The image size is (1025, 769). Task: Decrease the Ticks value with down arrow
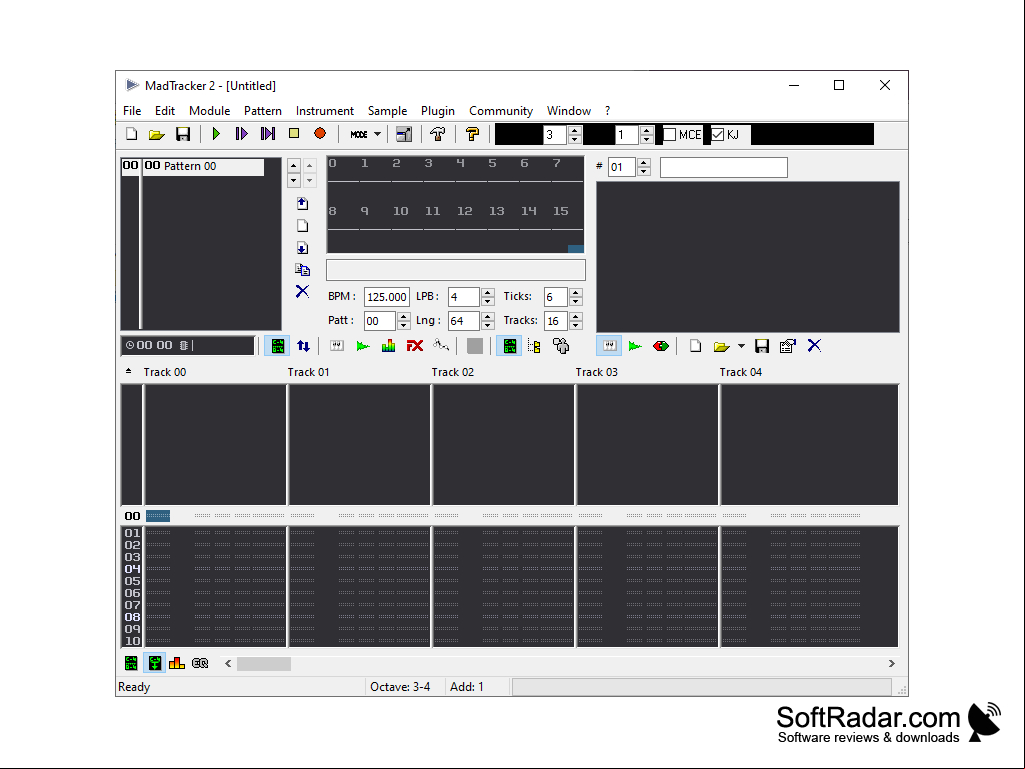[575, 301]
